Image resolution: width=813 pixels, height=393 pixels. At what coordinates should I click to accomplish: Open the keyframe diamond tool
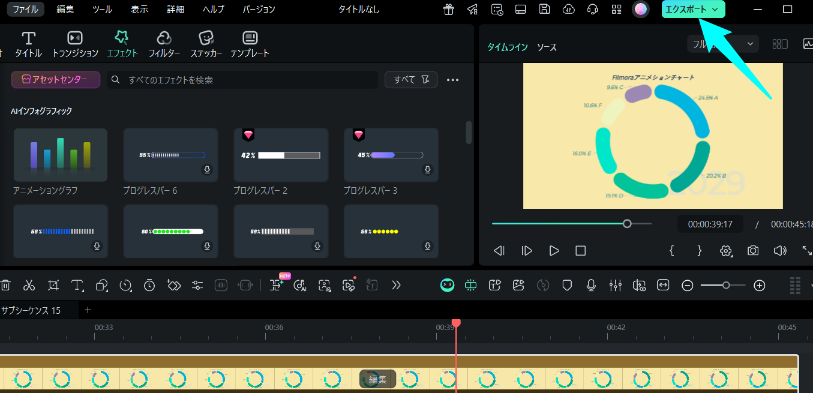coord(174,285)
